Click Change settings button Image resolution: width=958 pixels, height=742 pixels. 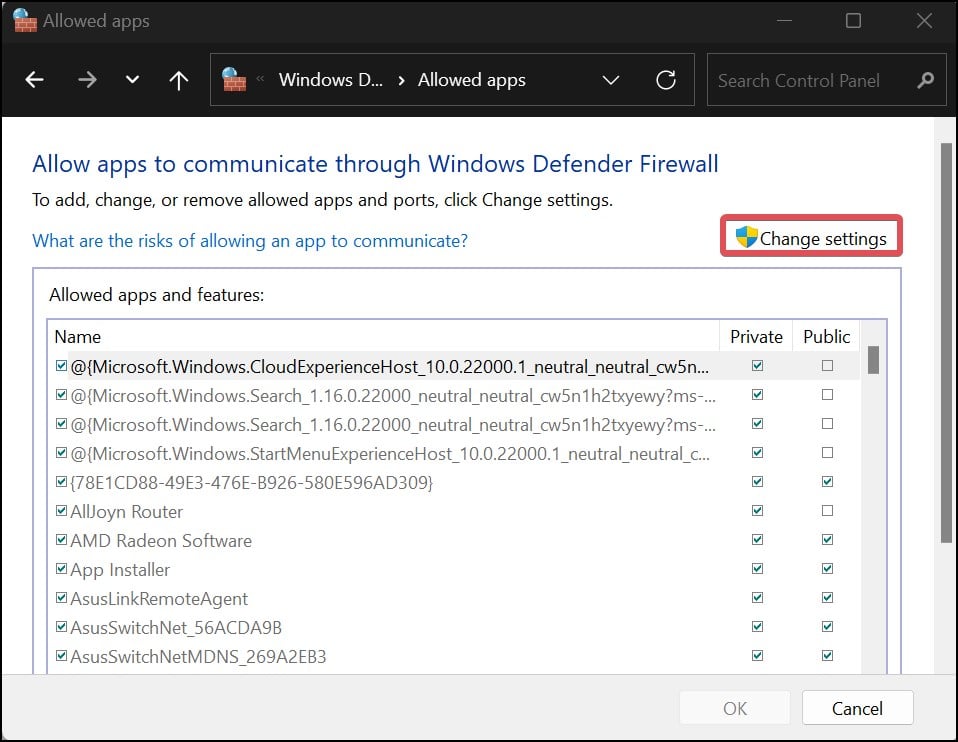coord(811,236)
